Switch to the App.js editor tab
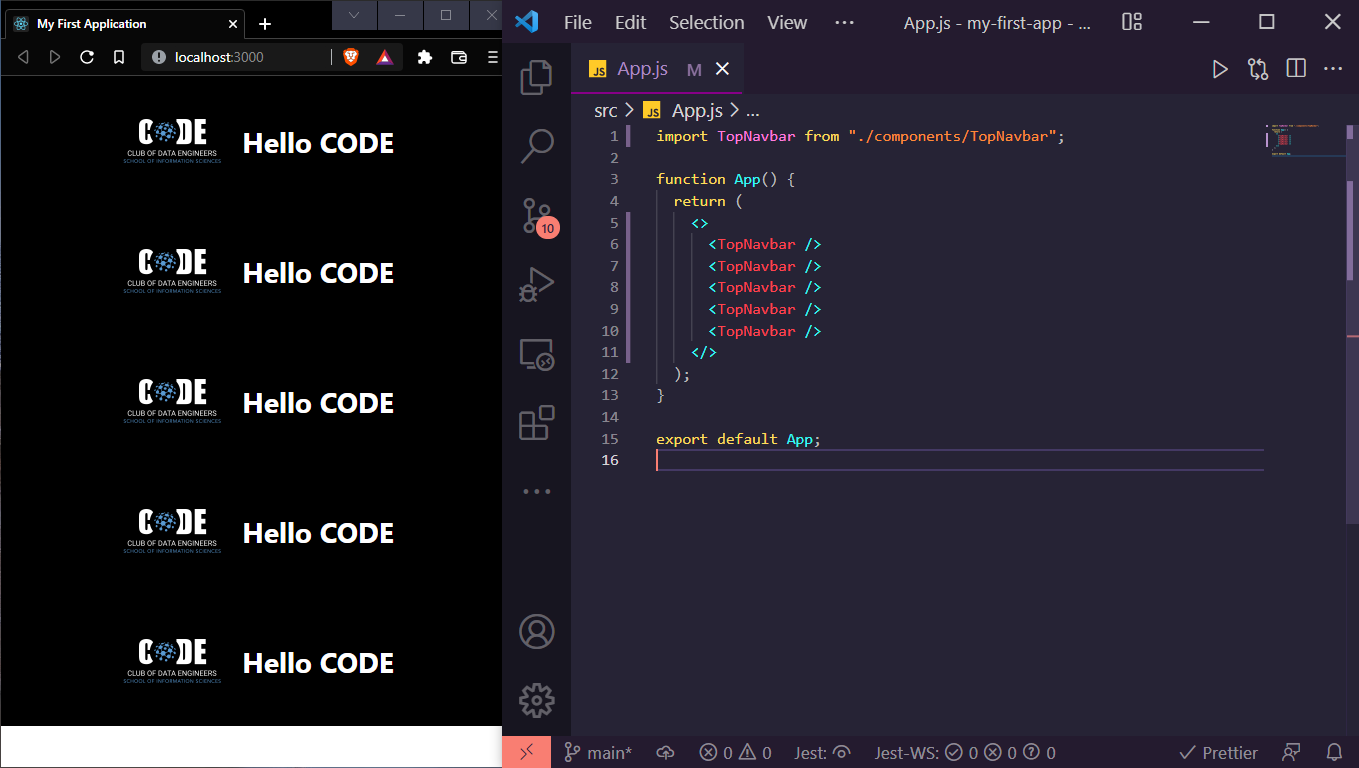 642,69
